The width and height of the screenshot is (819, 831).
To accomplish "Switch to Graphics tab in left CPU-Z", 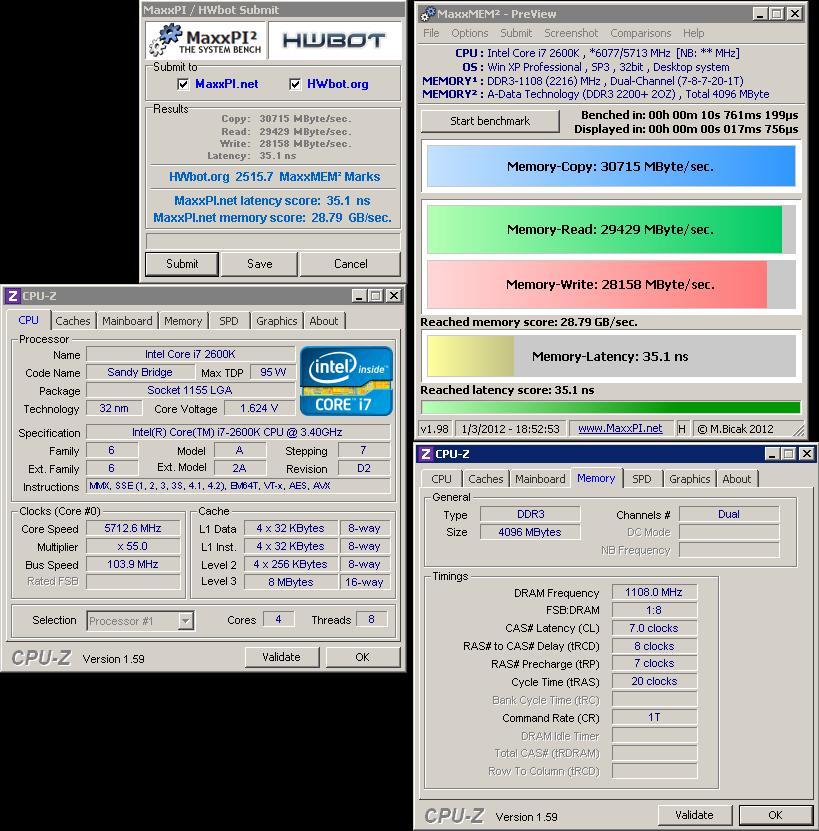I will click(x=276, y=321).
